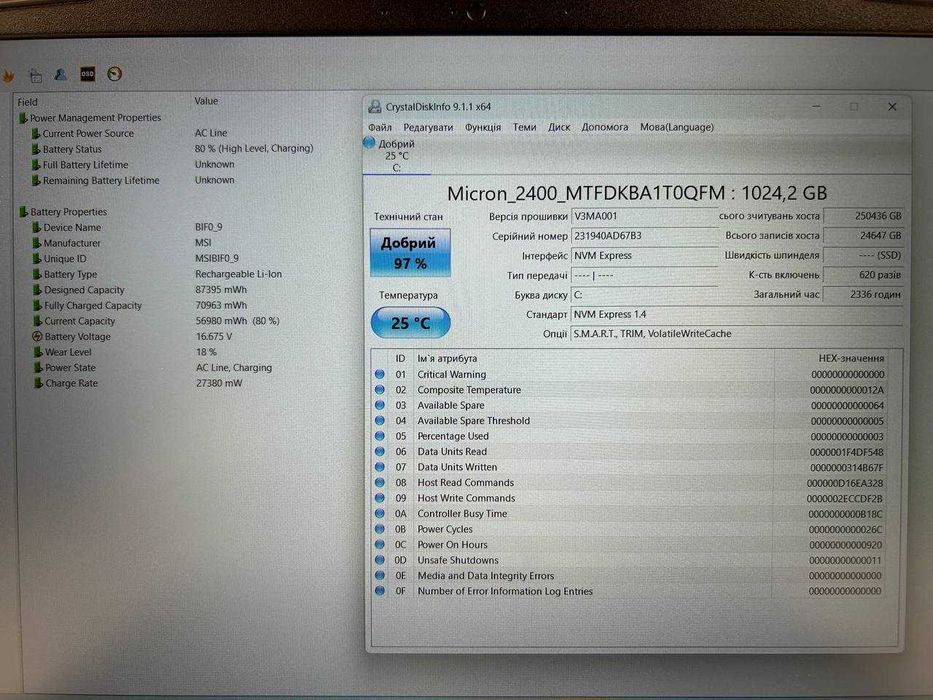The image size is (933, 700).
Task: Click the host writes value 24647 GB
Action: pos(864,235)
